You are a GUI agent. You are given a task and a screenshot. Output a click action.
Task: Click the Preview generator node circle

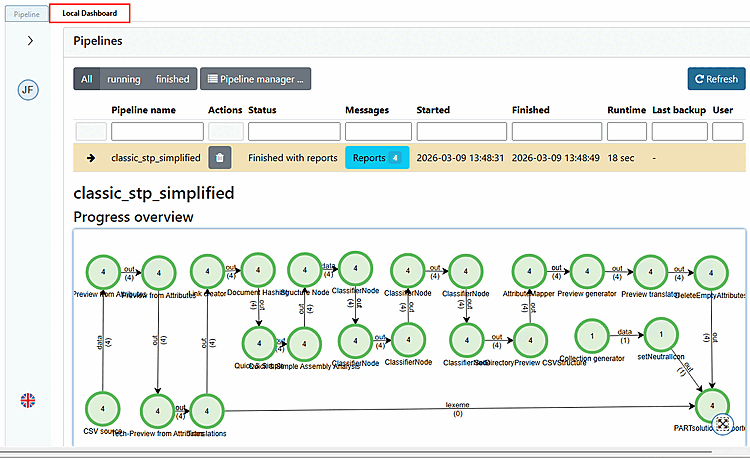pos(587,272)
